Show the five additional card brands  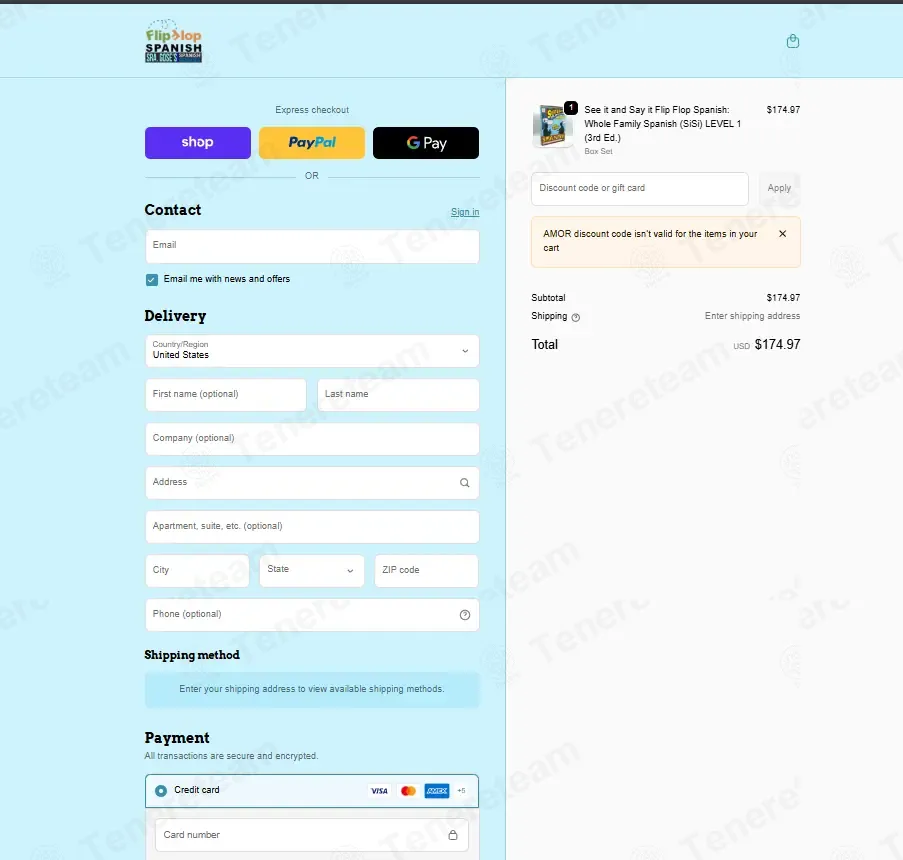coord(461,791)
